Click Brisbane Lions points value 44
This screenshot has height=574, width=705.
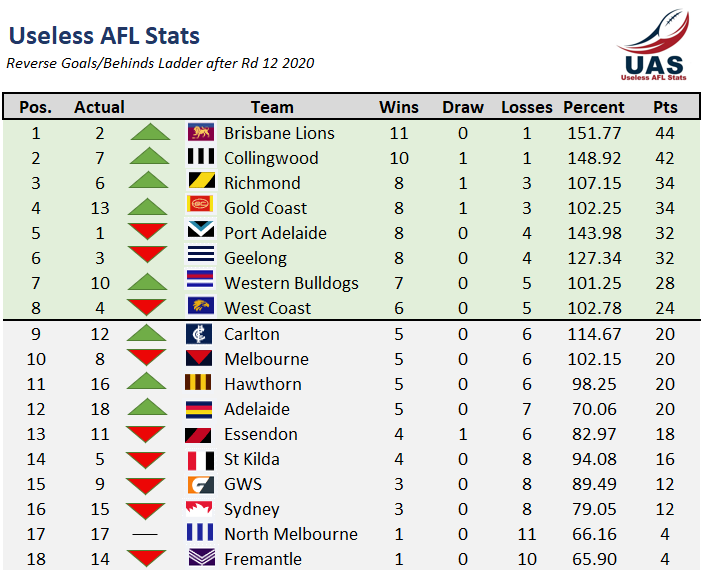665,133
